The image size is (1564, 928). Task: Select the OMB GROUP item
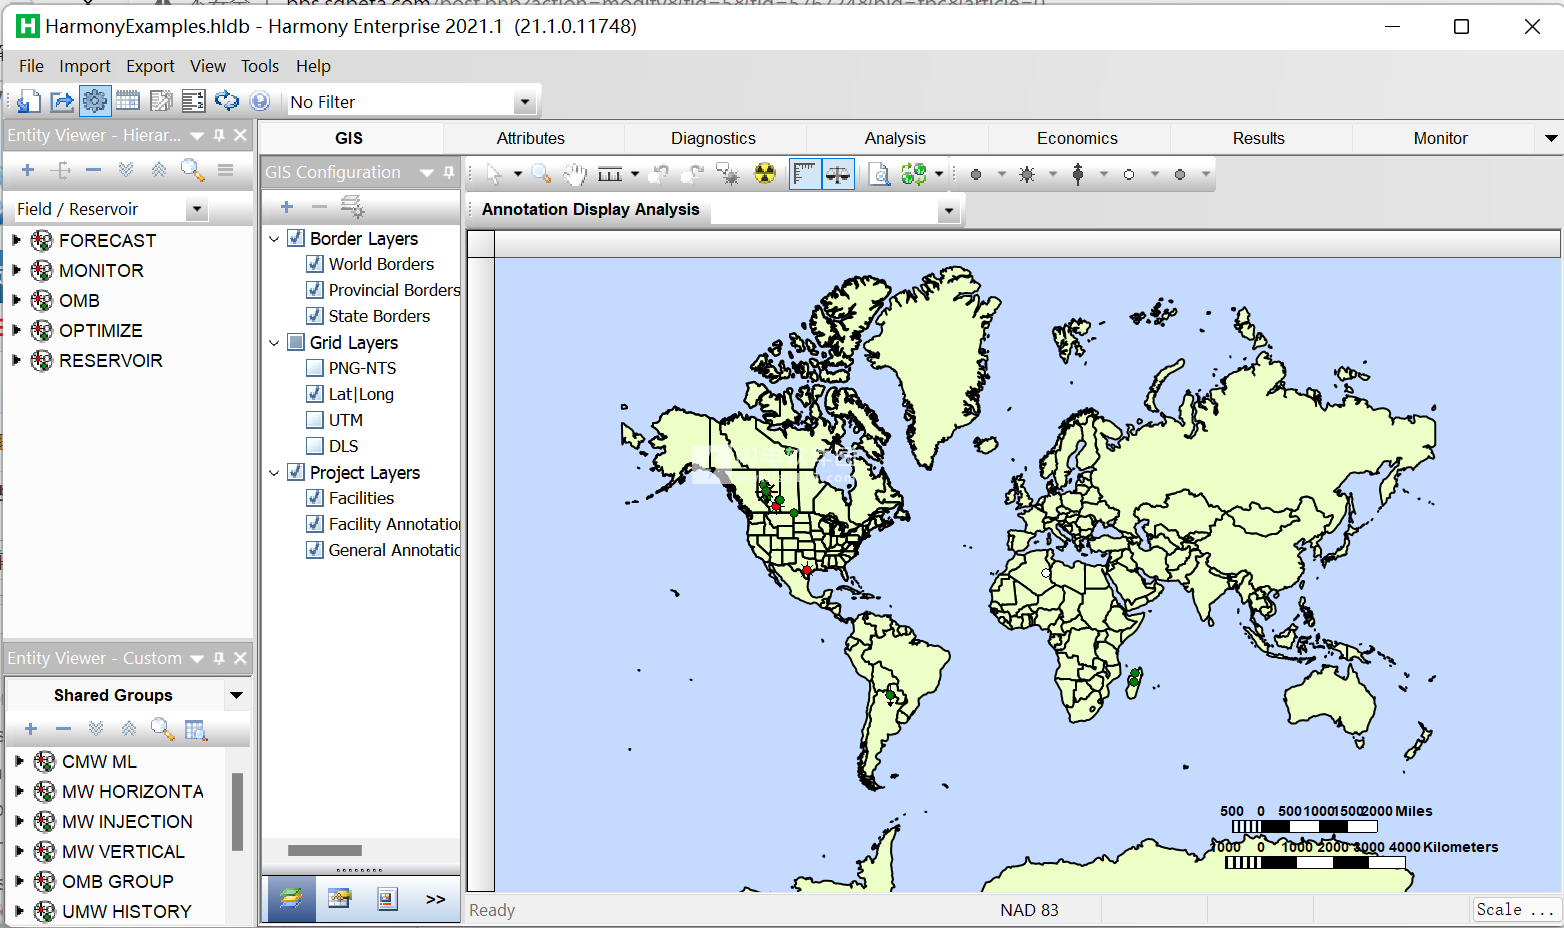pyautogui.click(x=118, y=881)
